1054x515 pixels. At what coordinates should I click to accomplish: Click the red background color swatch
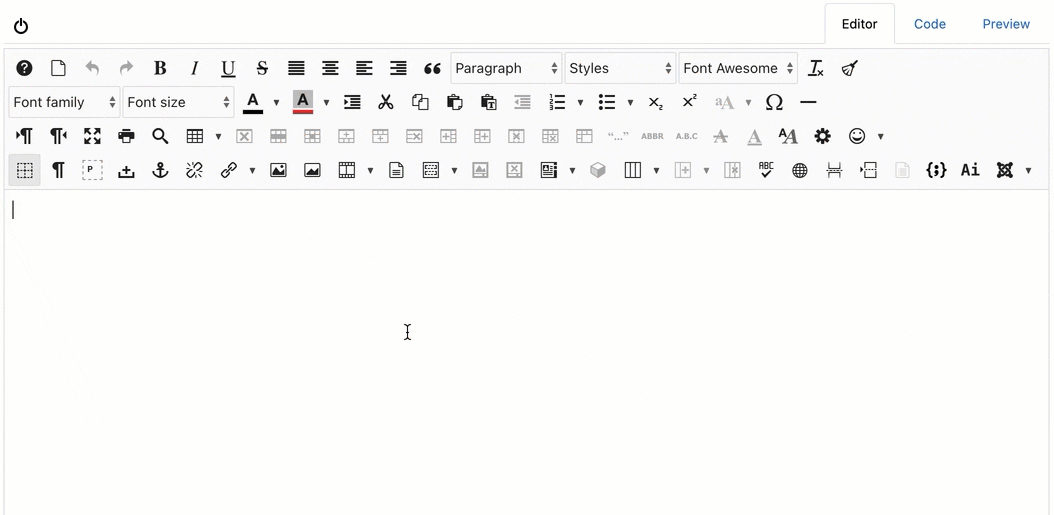pyautogui.click(x=303, y=102)
